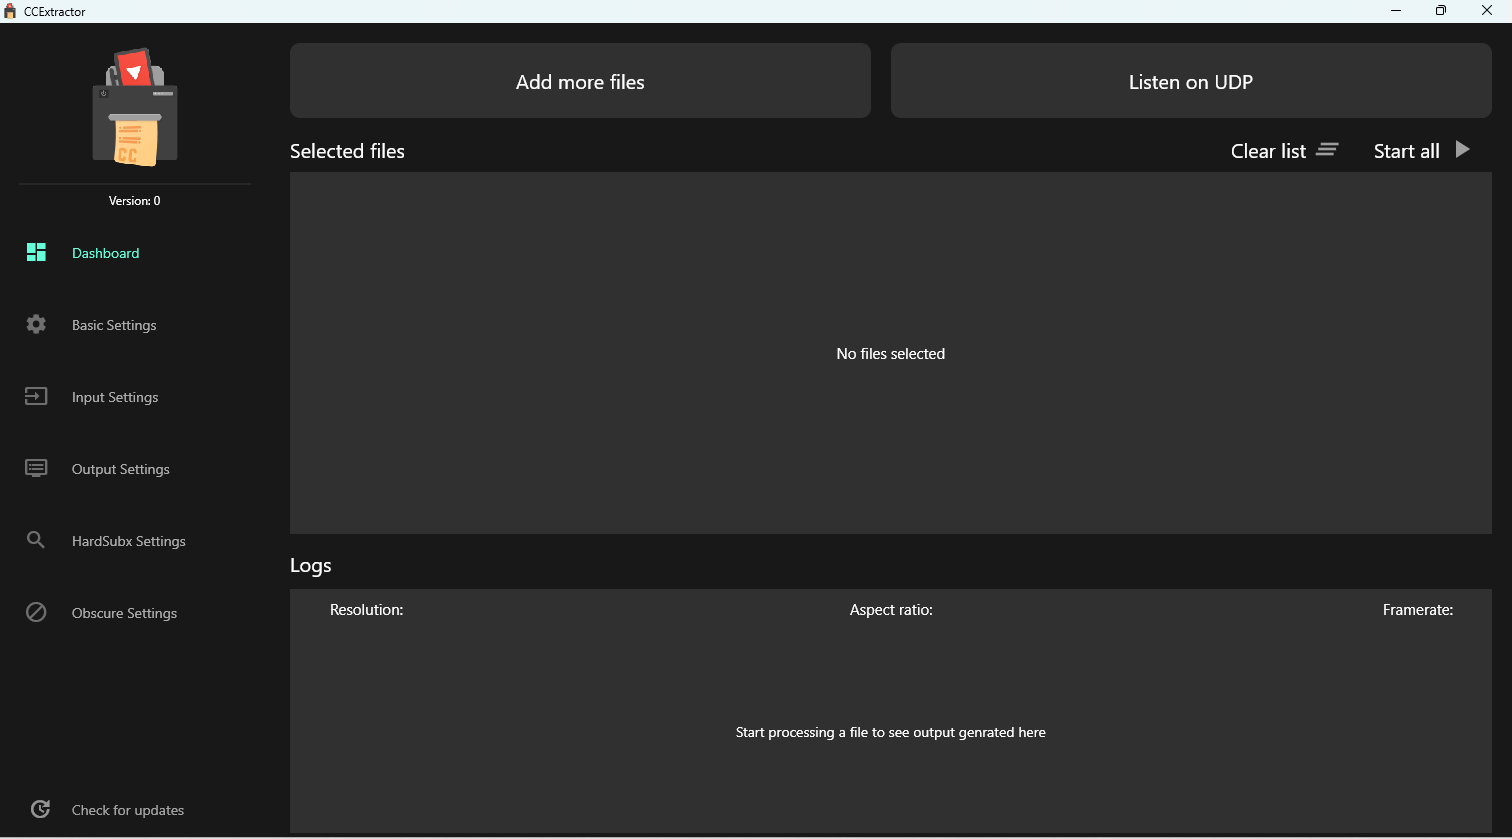This screenshot has width=1512, height=839.
Task: Click the Clear list lines icon
Action: point(1327,150)
